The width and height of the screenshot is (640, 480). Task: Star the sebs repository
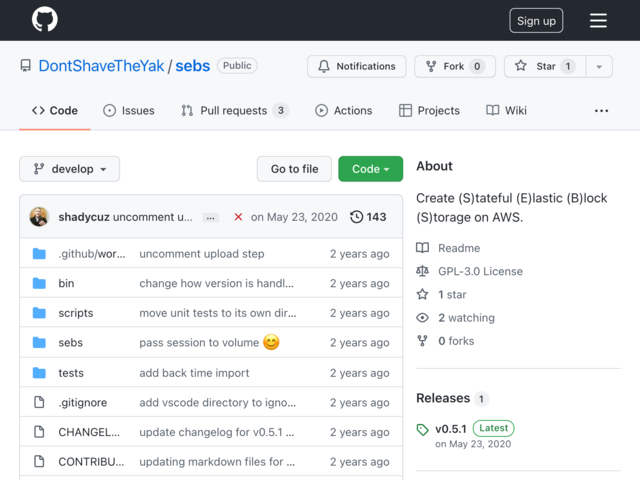coord(545,66)
